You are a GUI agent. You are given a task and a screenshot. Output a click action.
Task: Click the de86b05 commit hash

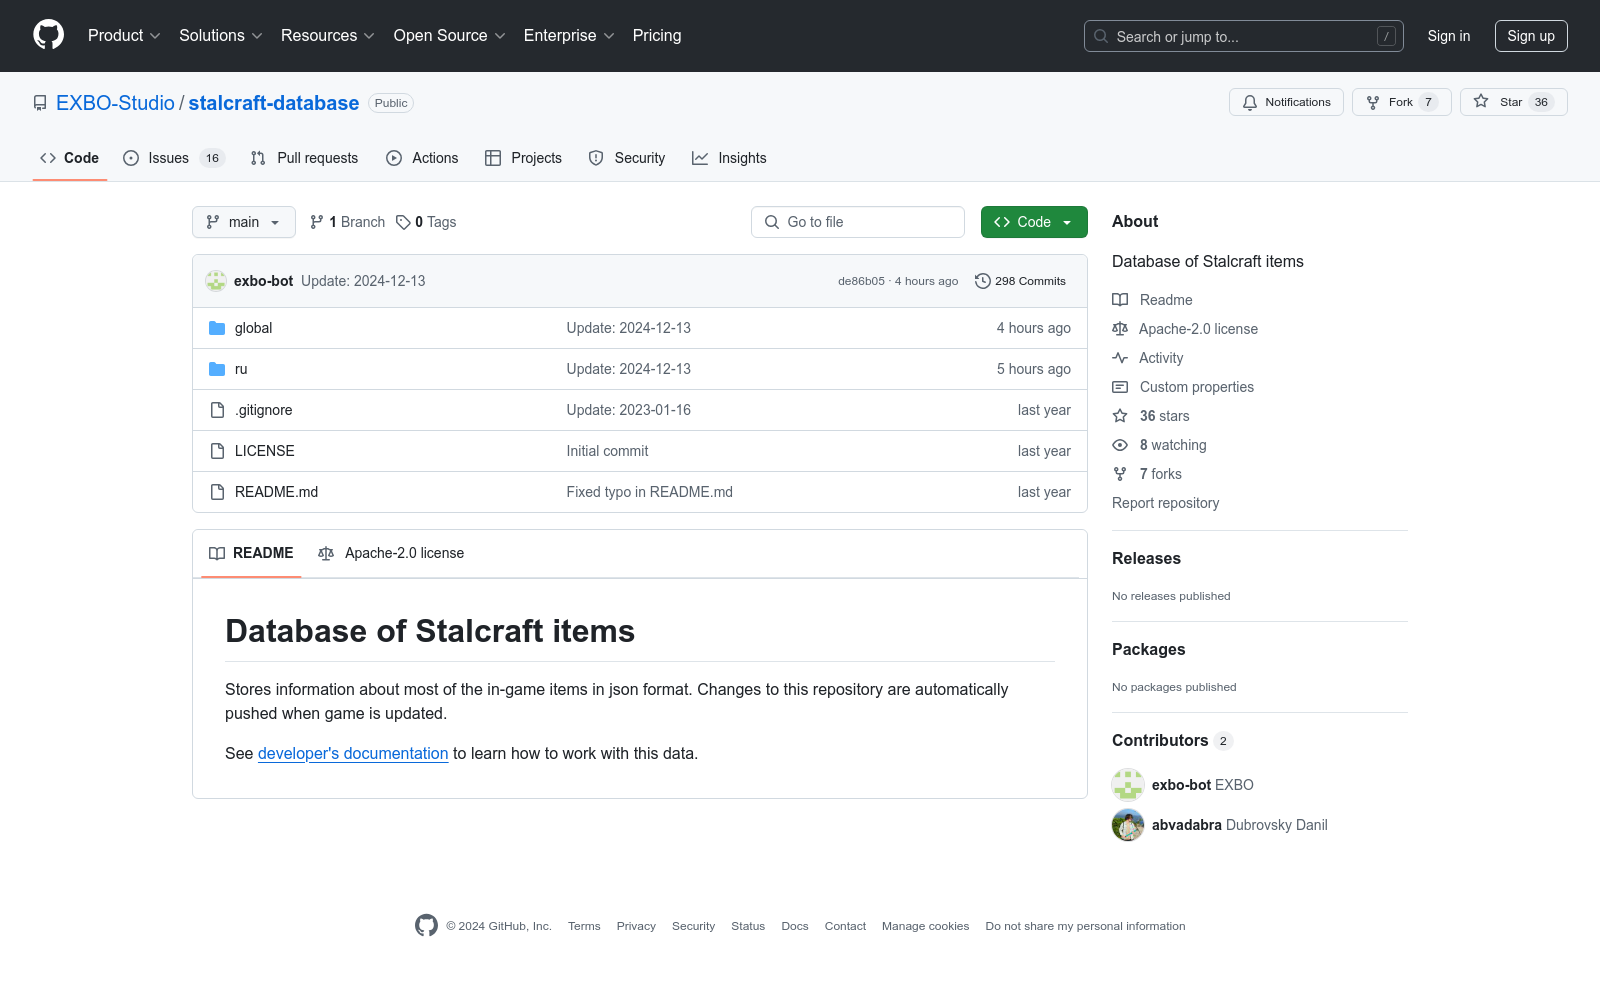coord(861,281)
